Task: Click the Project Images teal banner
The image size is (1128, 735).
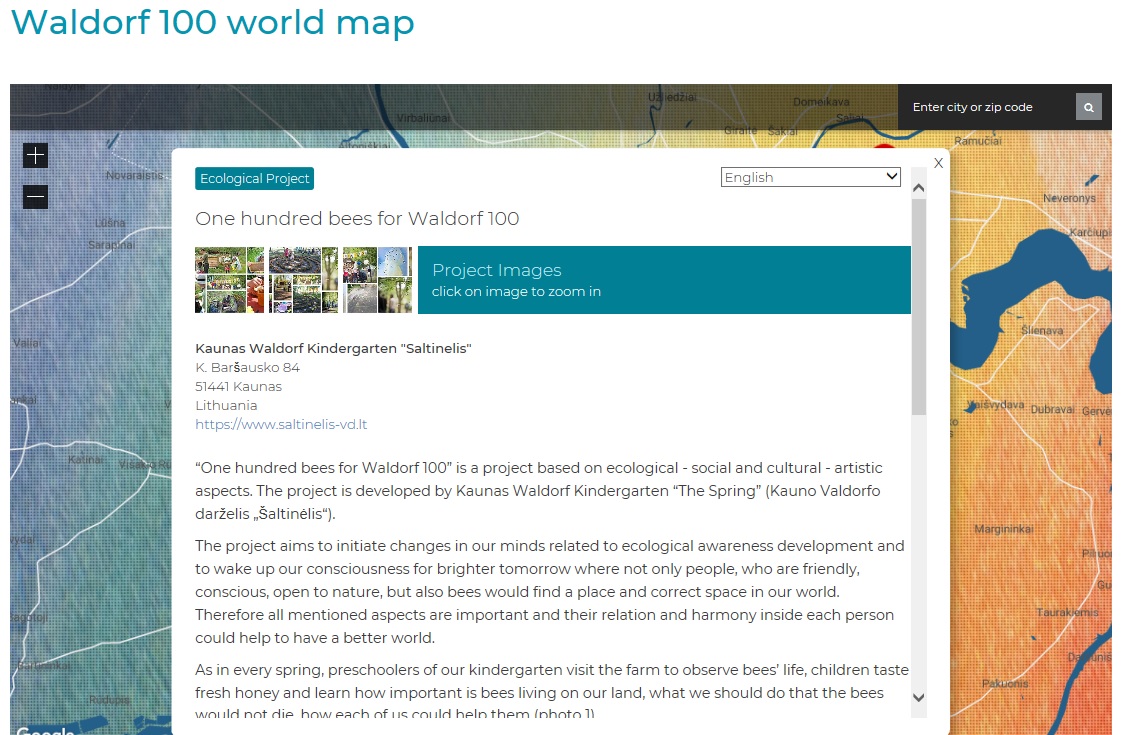Action: [x=664, y=280]
